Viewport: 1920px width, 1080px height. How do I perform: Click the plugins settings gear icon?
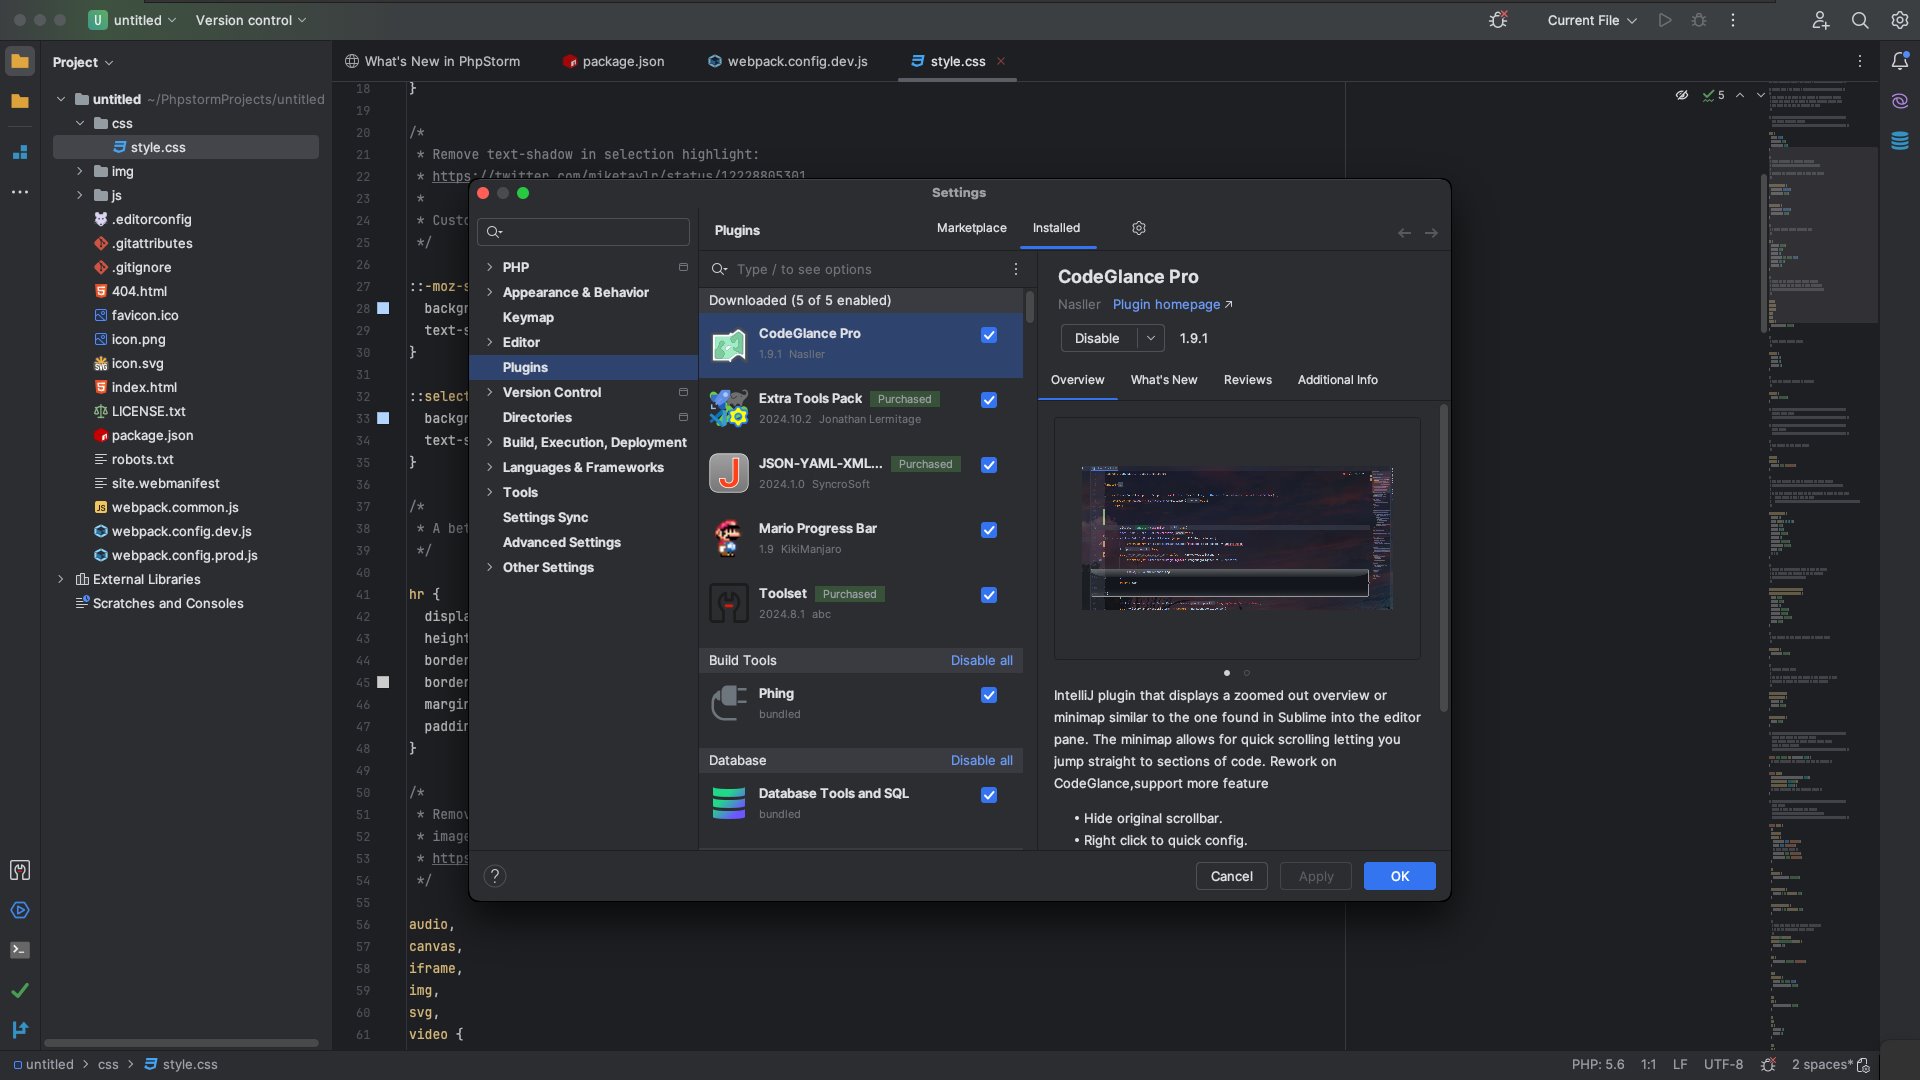tap(1139, 228)
